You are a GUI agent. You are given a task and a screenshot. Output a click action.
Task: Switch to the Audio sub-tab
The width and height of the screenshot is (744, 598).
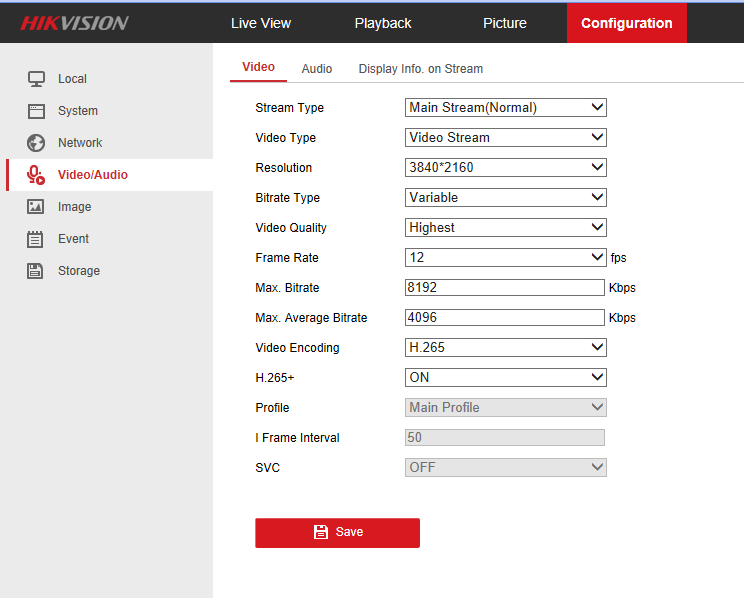click(x=317, y=69)
